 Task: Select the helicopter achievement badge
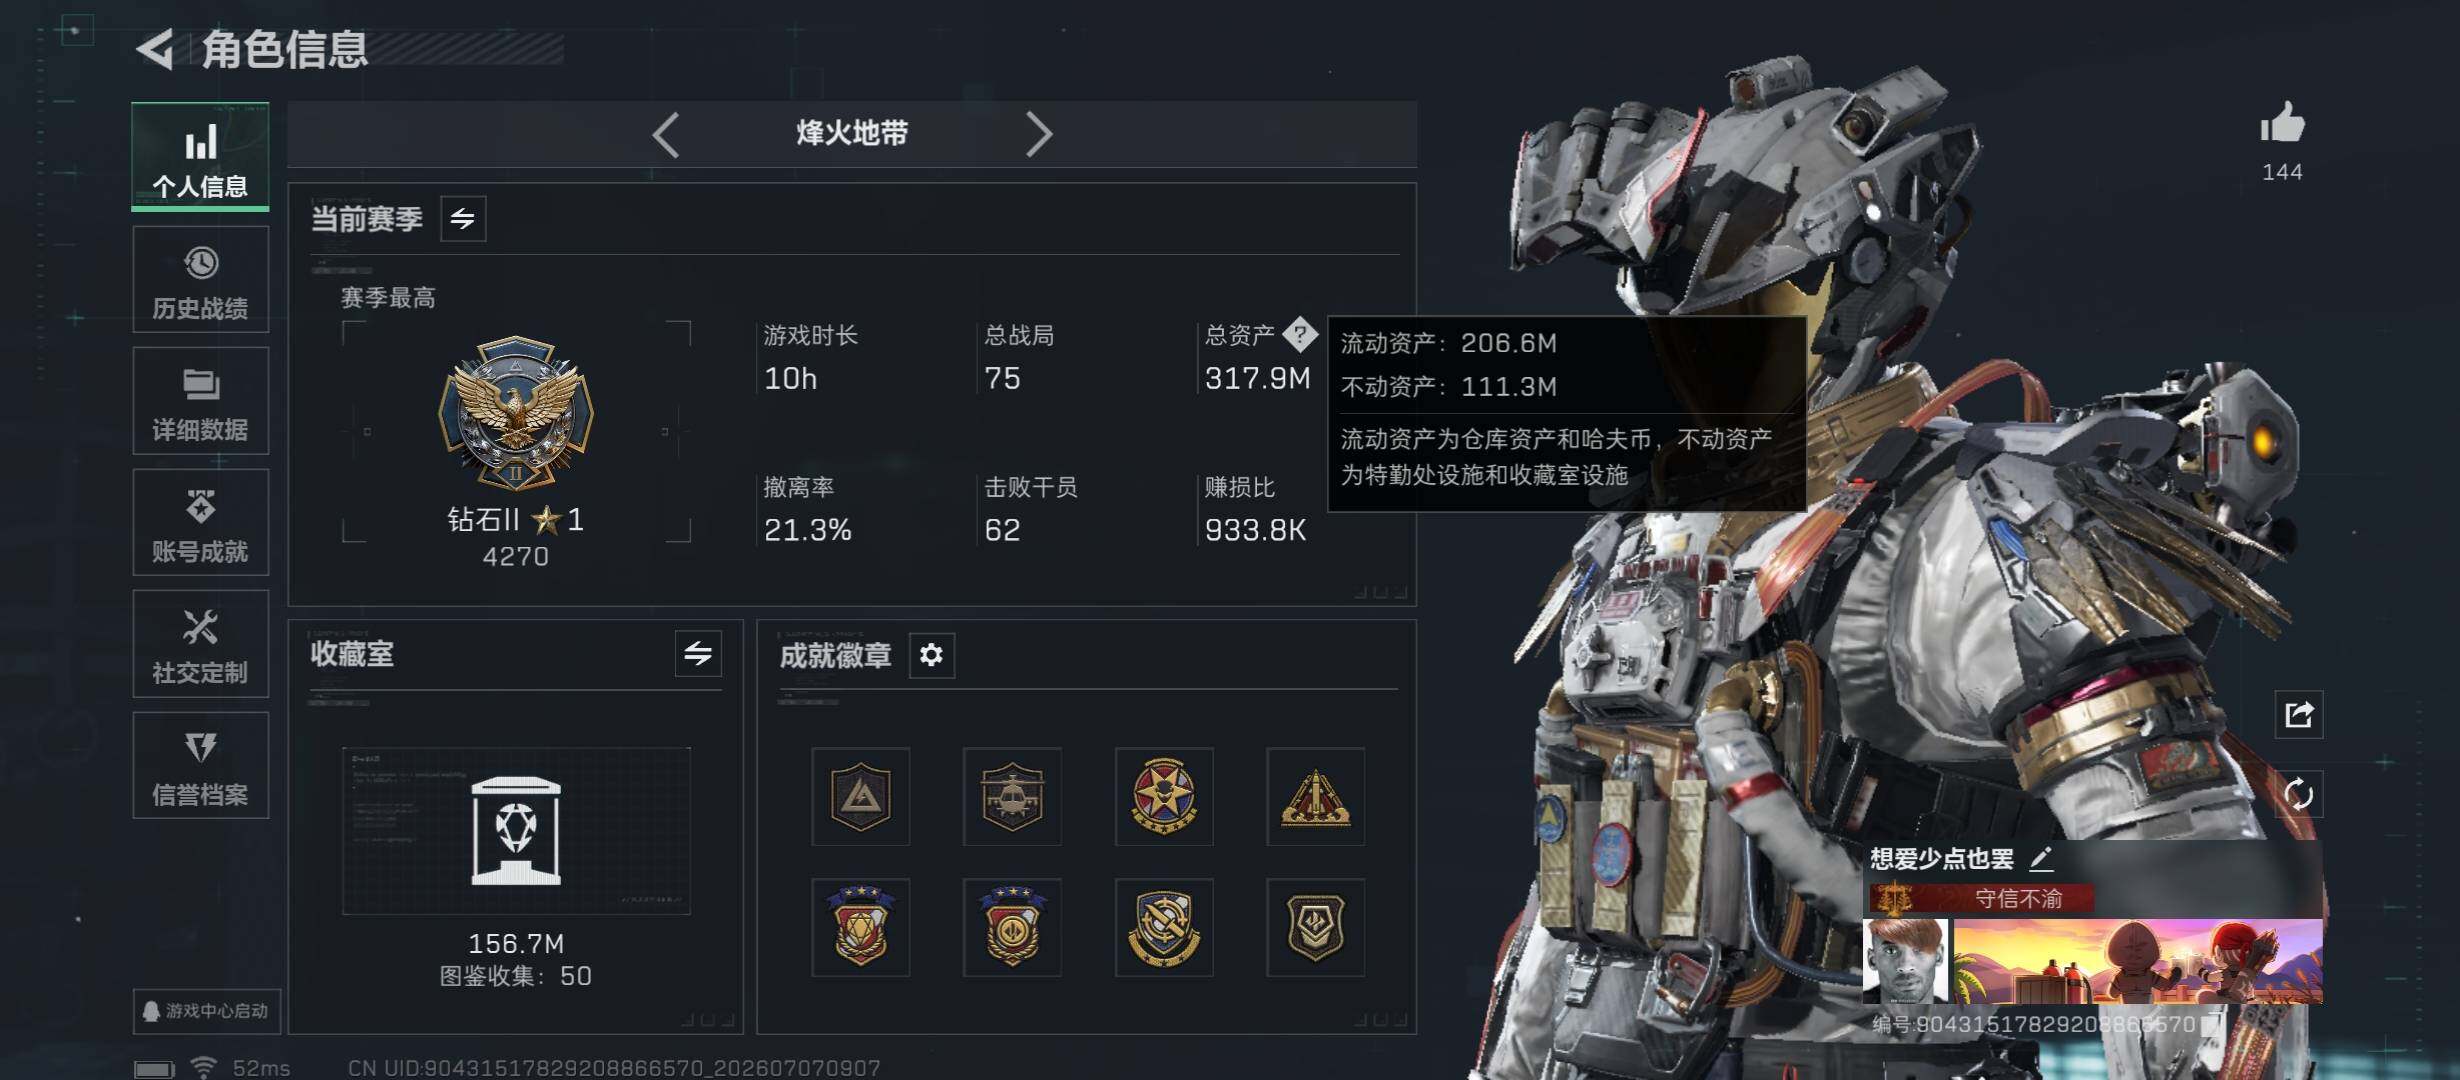(x=1012, y=797)
